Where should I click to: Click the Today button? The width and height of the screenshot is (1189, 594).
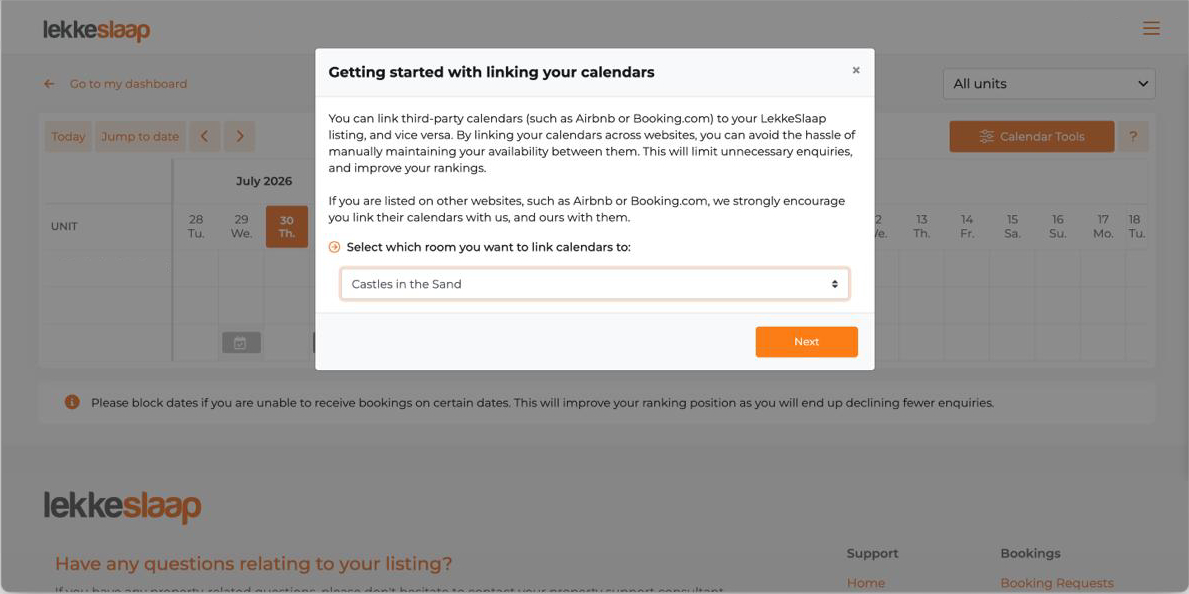(x=68, y=137)
